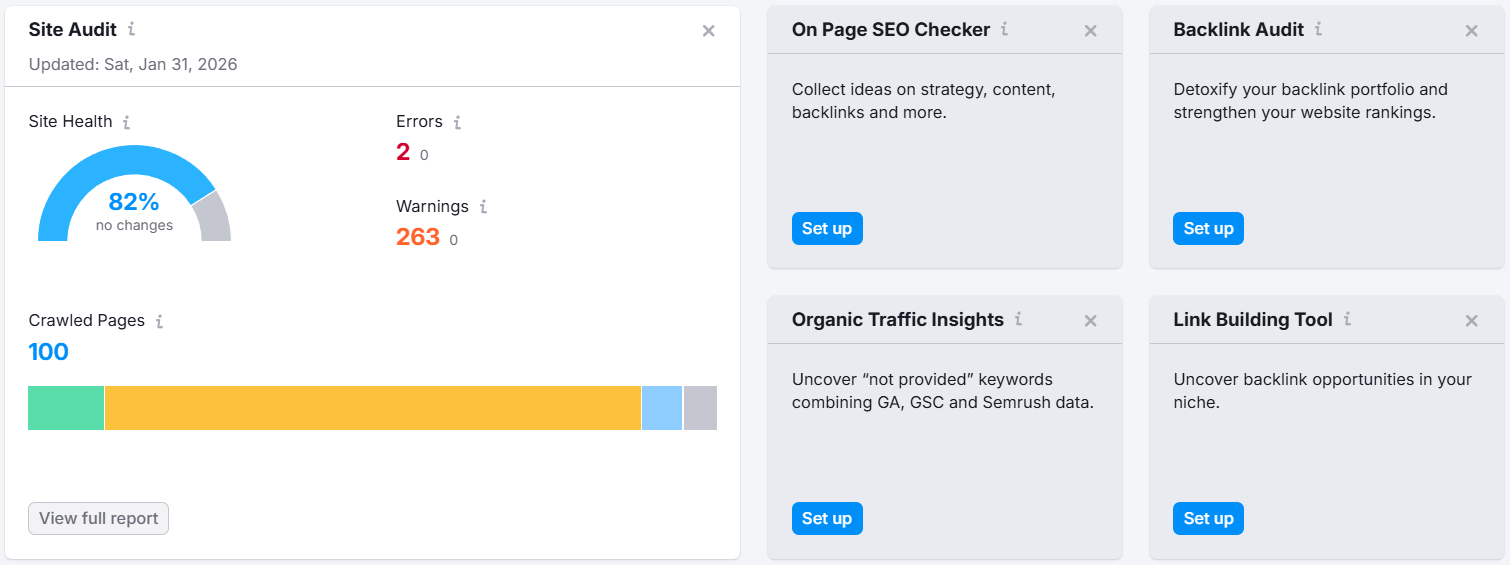Click info icon next to Warnings
The height and width of the screenshot is (565, 1510).
pos(483,207)
